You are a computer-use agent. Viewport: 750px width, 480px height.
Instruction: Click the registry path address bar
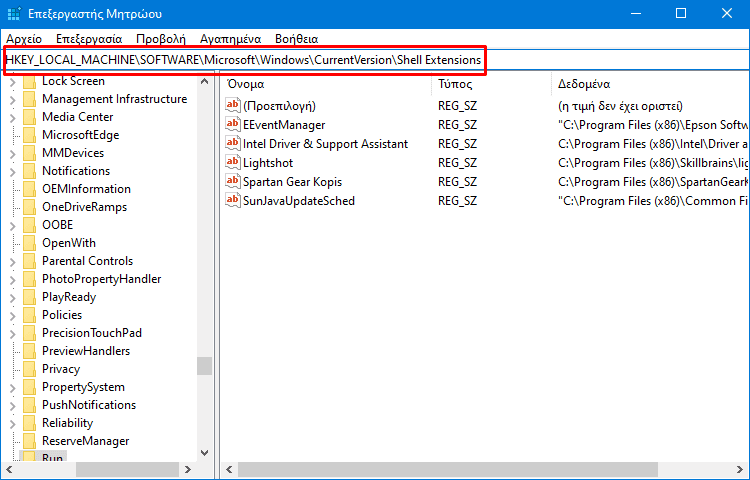click(x=376, y=60)
